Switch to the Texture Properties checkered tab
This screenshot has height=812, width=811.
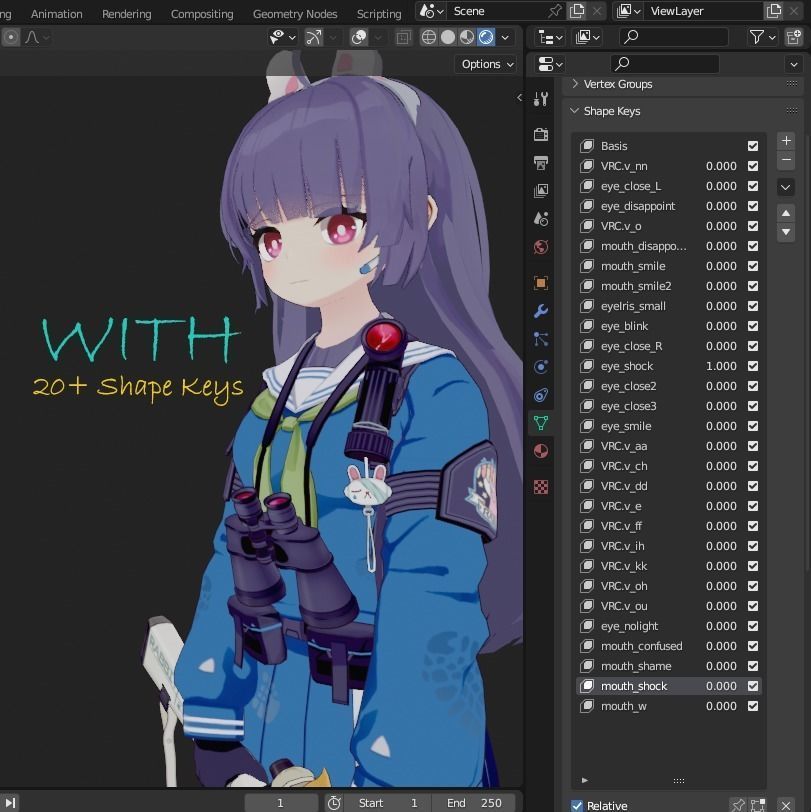pyautogui.click(x=540, y=487)
